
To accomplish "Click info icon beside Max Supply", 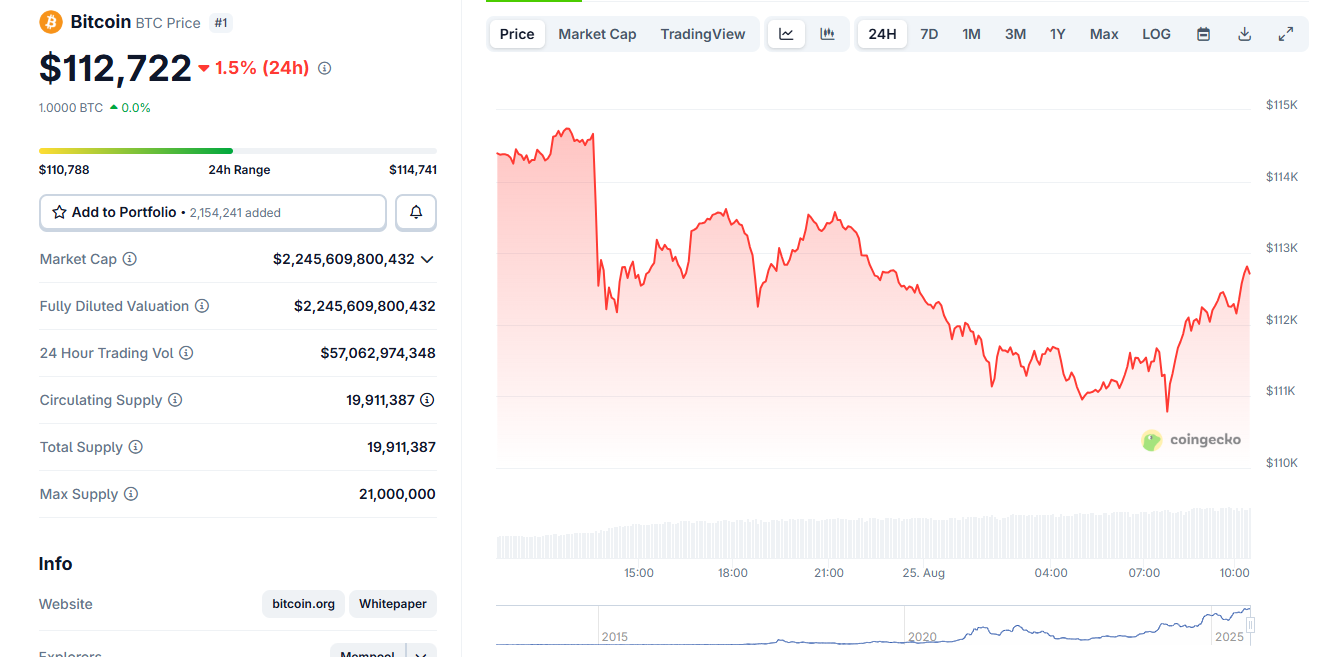I will click(131, 494).
